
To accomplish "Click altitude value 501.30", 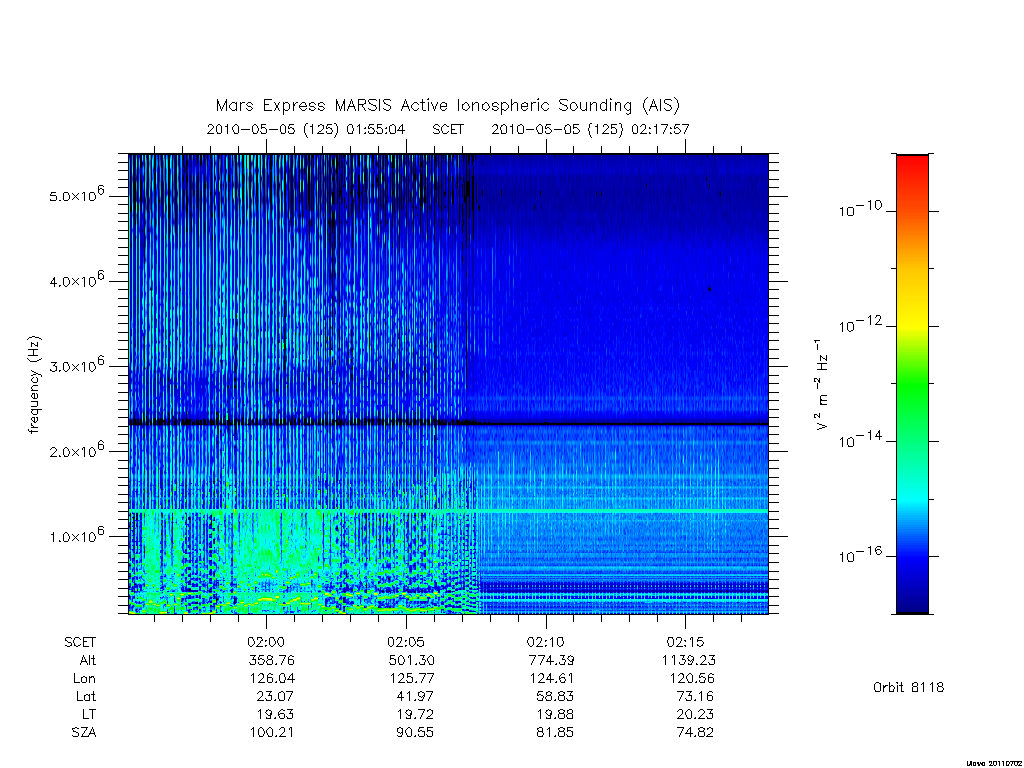I will (411, 660).
